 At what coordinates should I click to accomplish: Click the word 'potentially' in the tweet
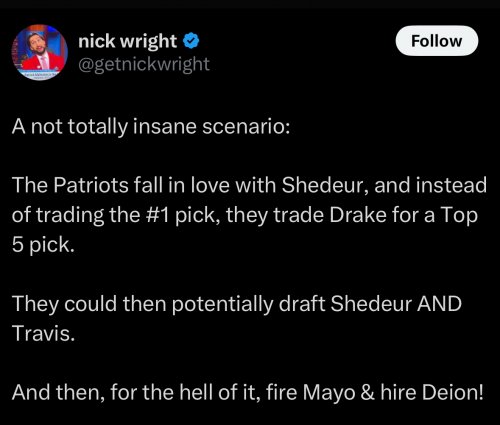pyautogui.click(x=222, y=304)
